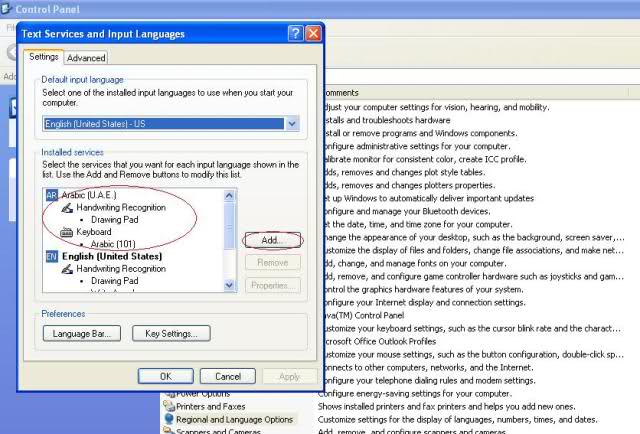Switch to the Advanced tab
The image size is (640, 434).
(x=86, y=58)
